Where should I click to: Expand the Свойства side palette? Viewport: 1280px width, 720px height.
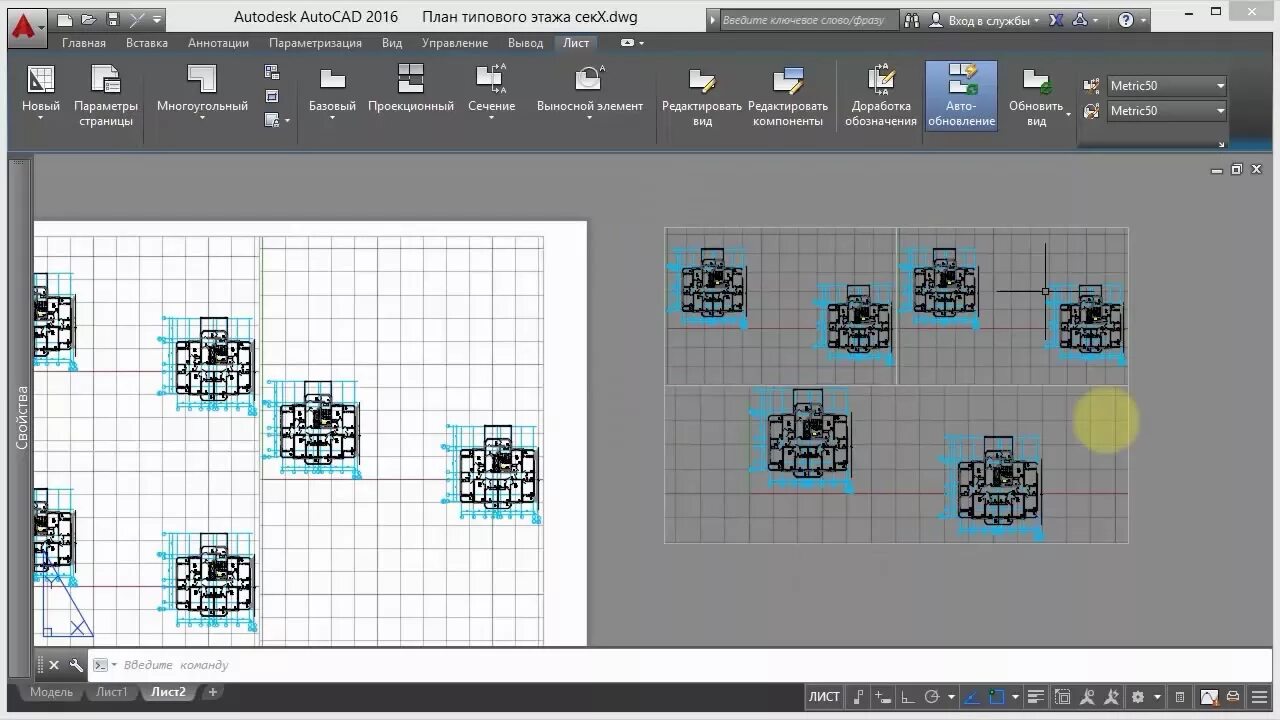(x=21, y=417)
